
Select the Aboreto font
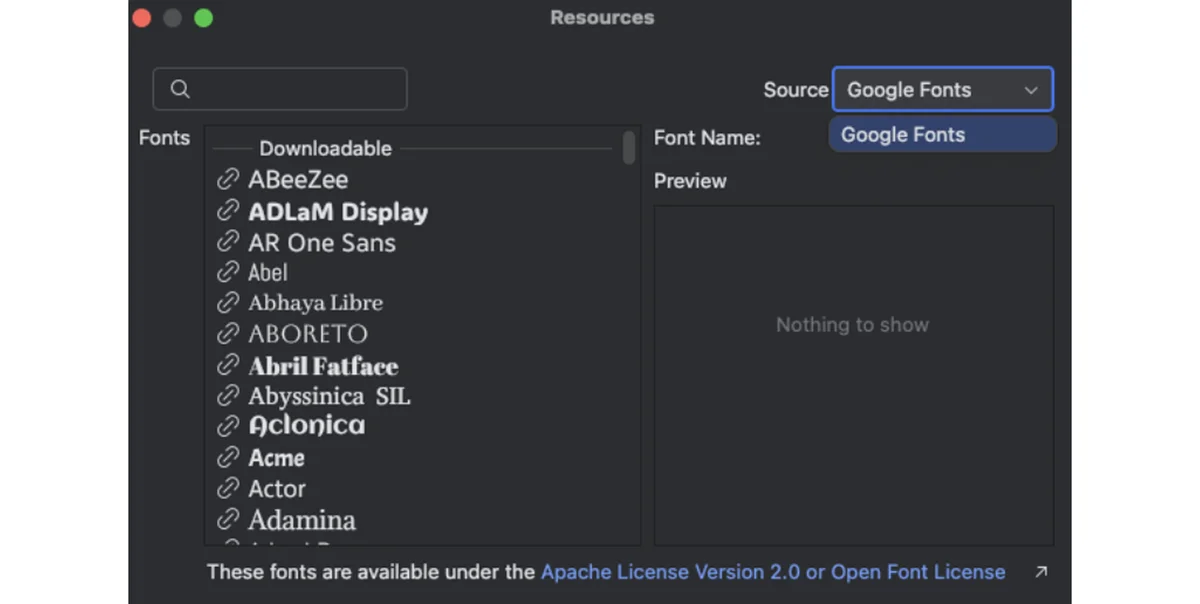[308, 334]
